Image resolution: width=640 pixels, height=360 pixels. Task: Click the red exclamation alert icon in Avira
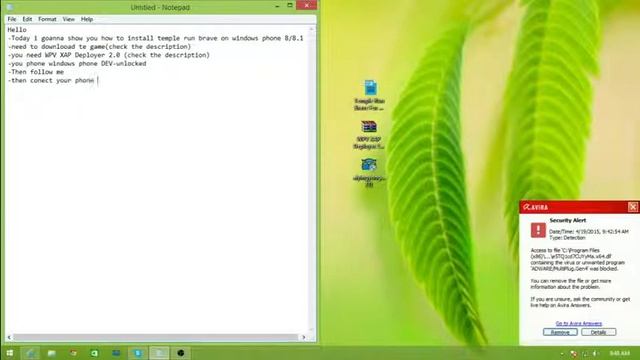538,230
